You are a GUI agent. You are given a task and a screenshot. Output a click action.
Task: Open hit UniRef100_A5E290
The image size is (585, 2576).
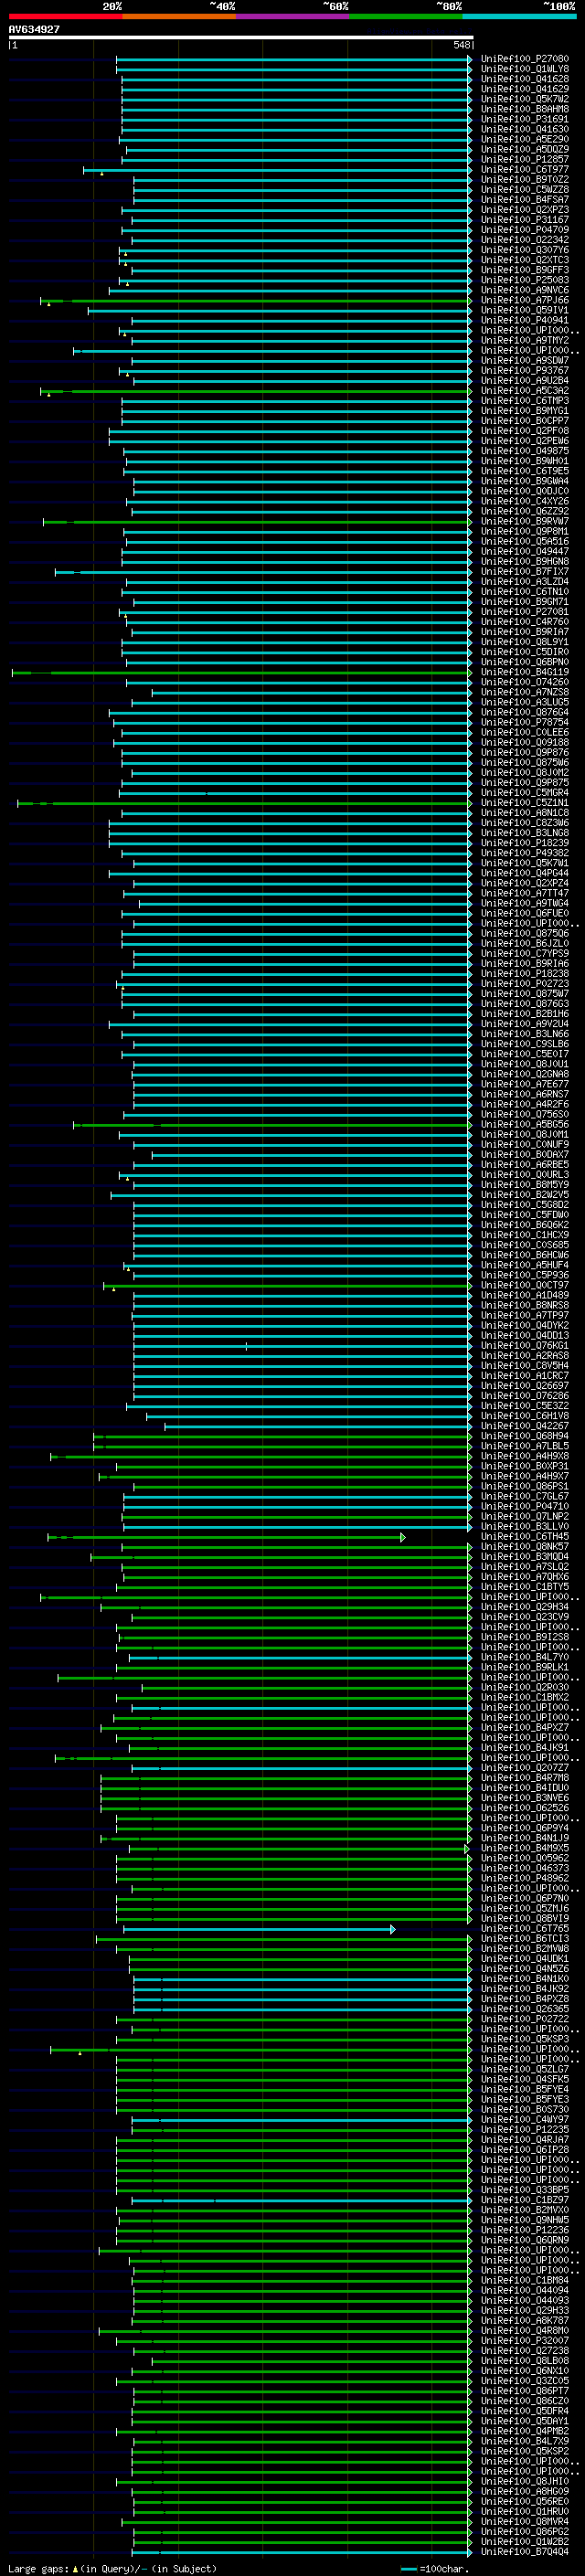525,139
